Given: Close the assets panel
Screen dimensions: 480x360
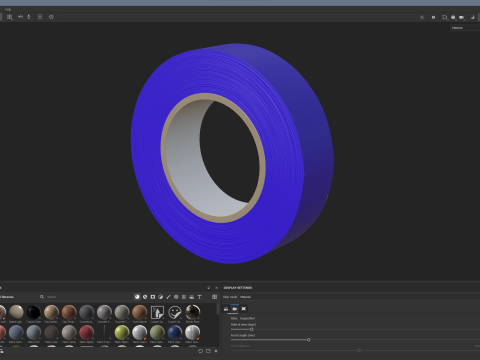Looking at the screenshot, I should 216,288.
